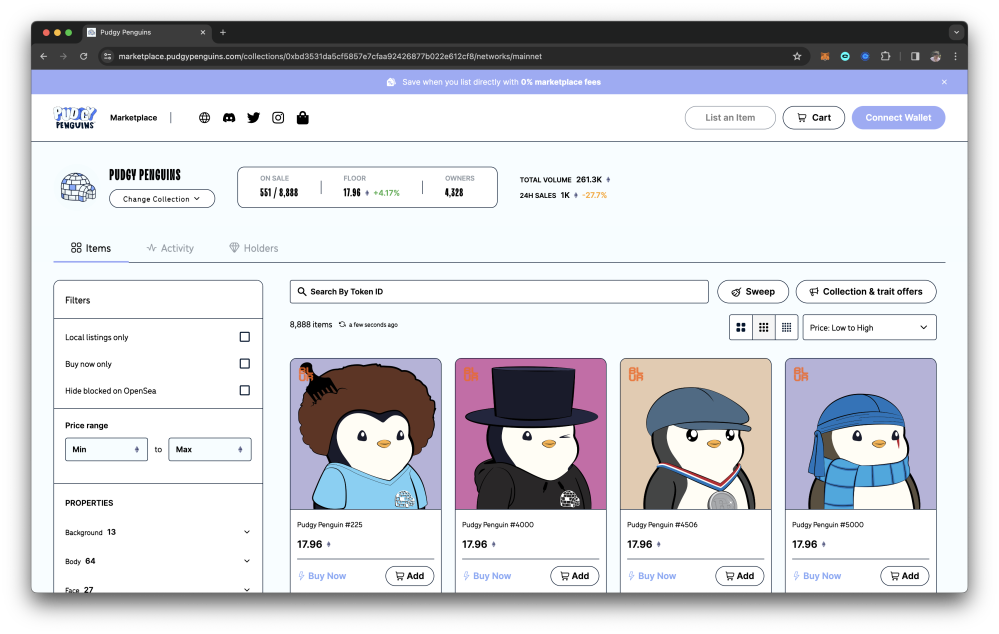Add Pudgy Penguin #4000 to cart
The image size is (999, 634).
pos(575,576)
